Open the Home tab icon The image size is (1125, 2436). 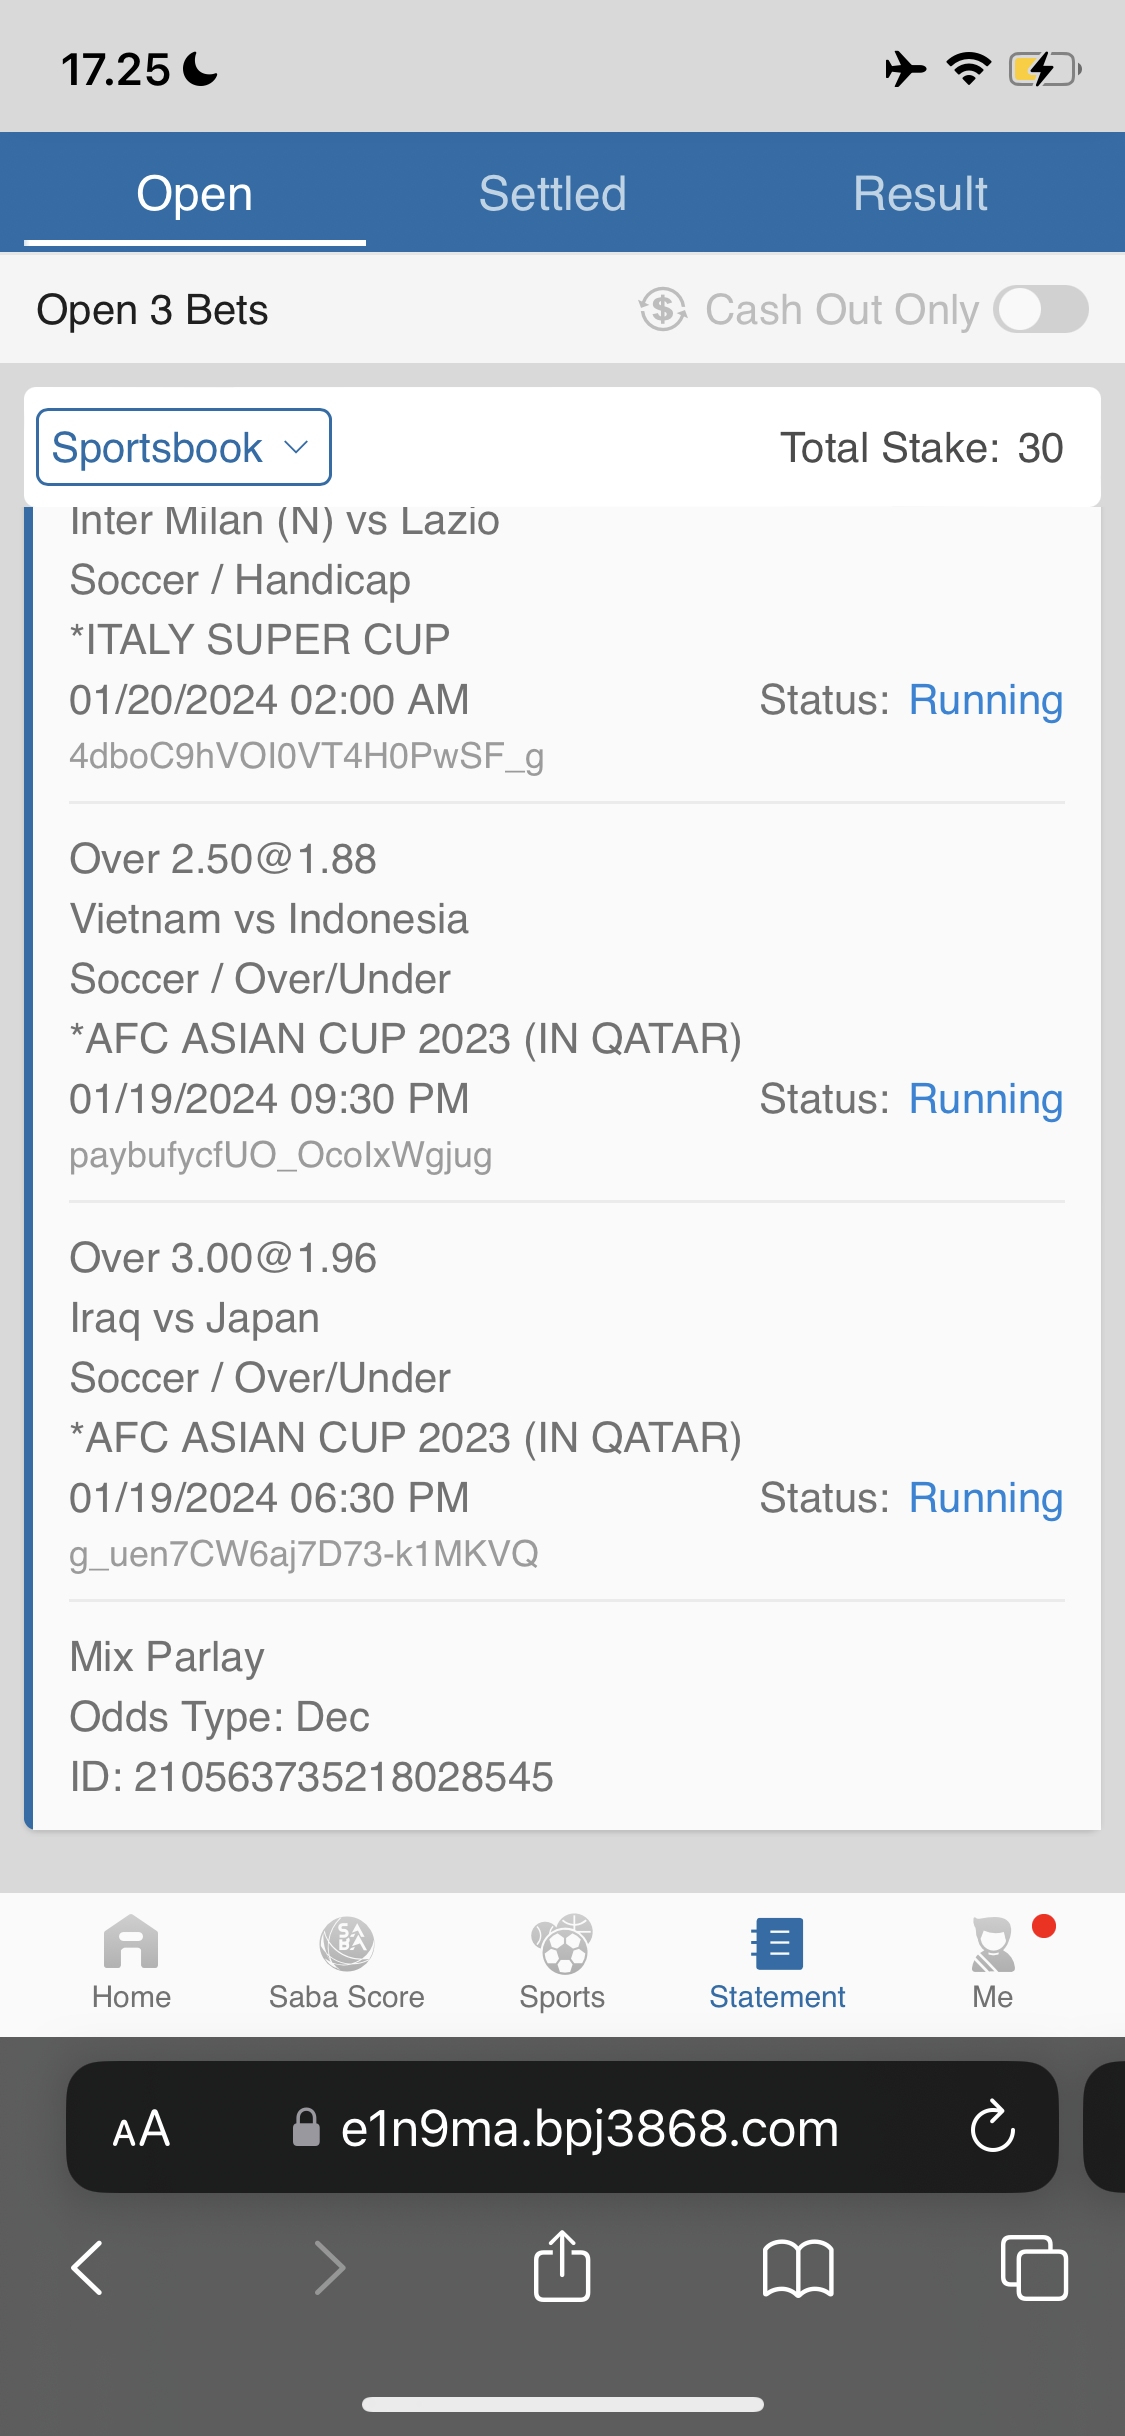click(131, 1943)
